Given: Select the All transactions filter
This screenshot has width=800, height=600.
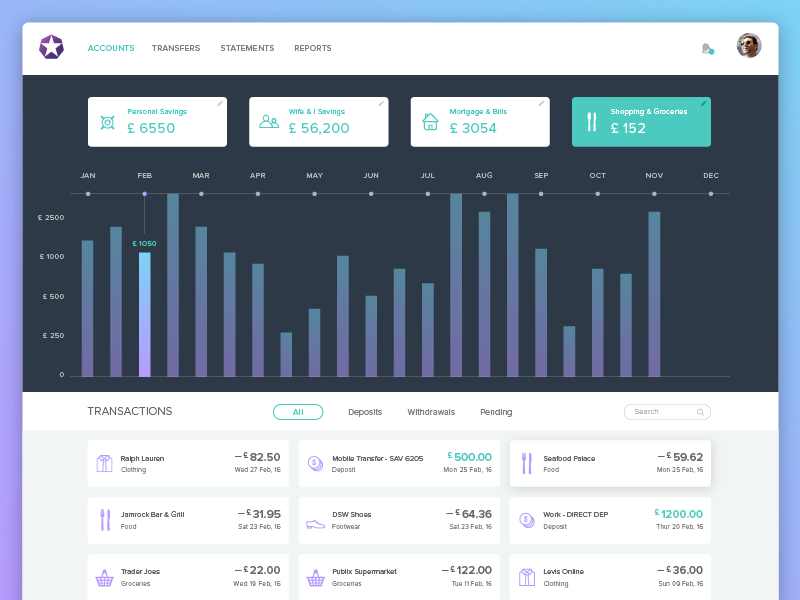Looking at the screenshot, I should [x=298, y=412].
